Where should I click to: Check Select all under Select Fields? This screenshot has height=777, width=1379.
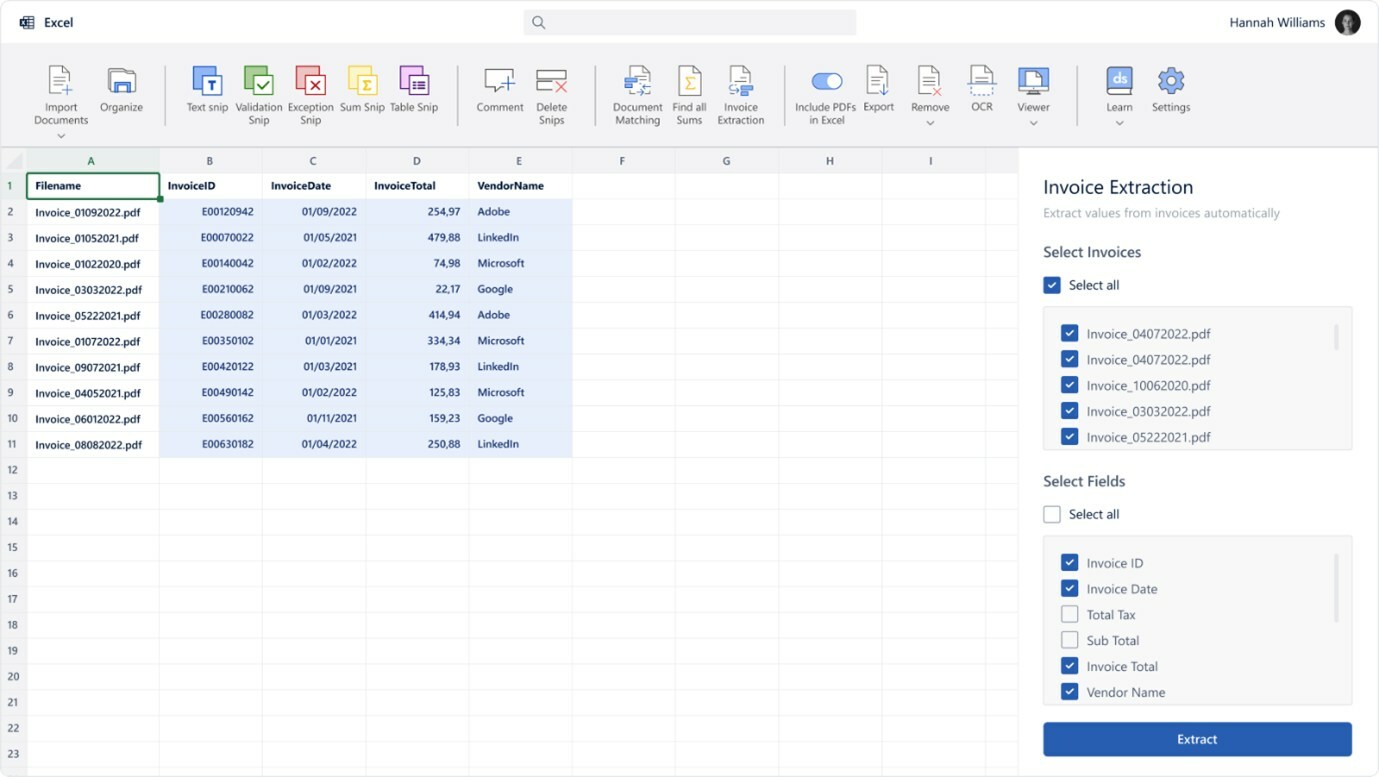pos(1052,514)
